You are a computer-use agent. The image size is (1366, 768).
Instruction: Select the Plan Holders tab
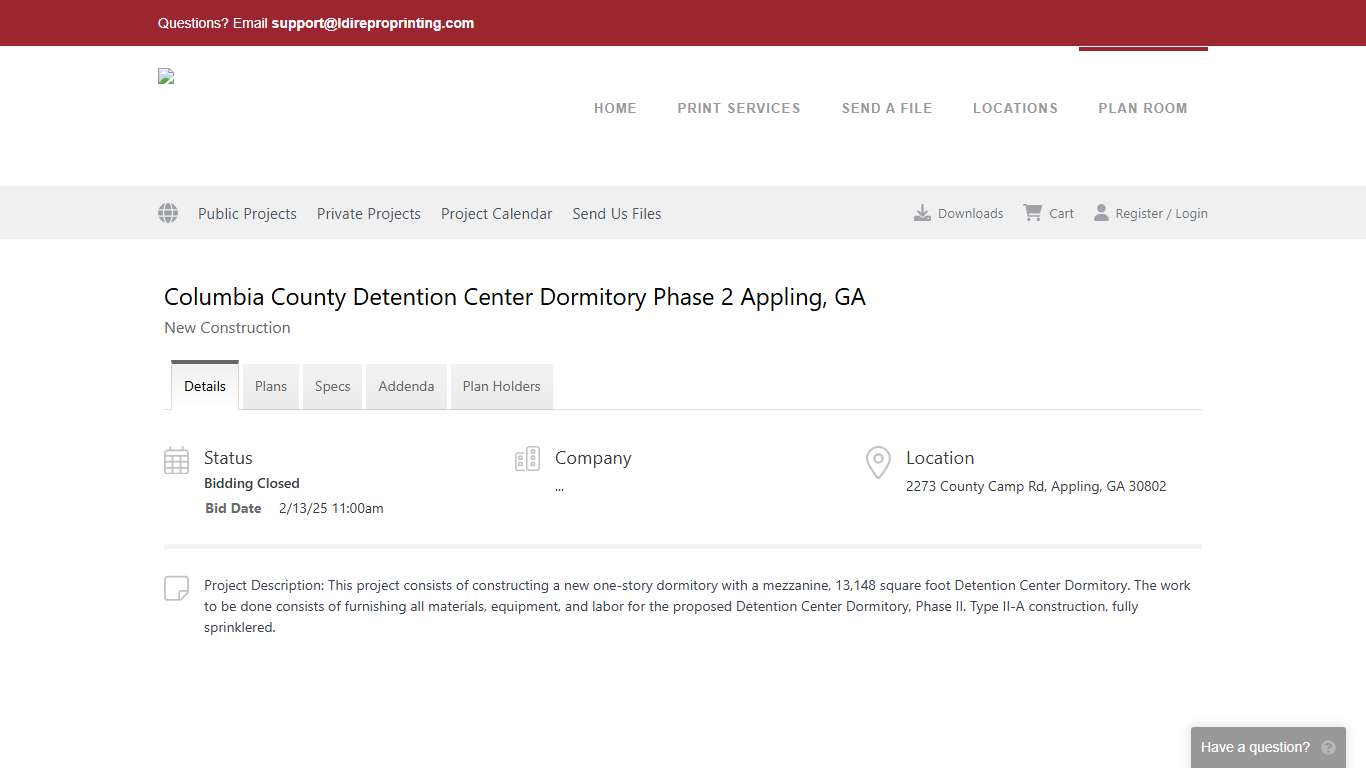[x=501, y=386]
